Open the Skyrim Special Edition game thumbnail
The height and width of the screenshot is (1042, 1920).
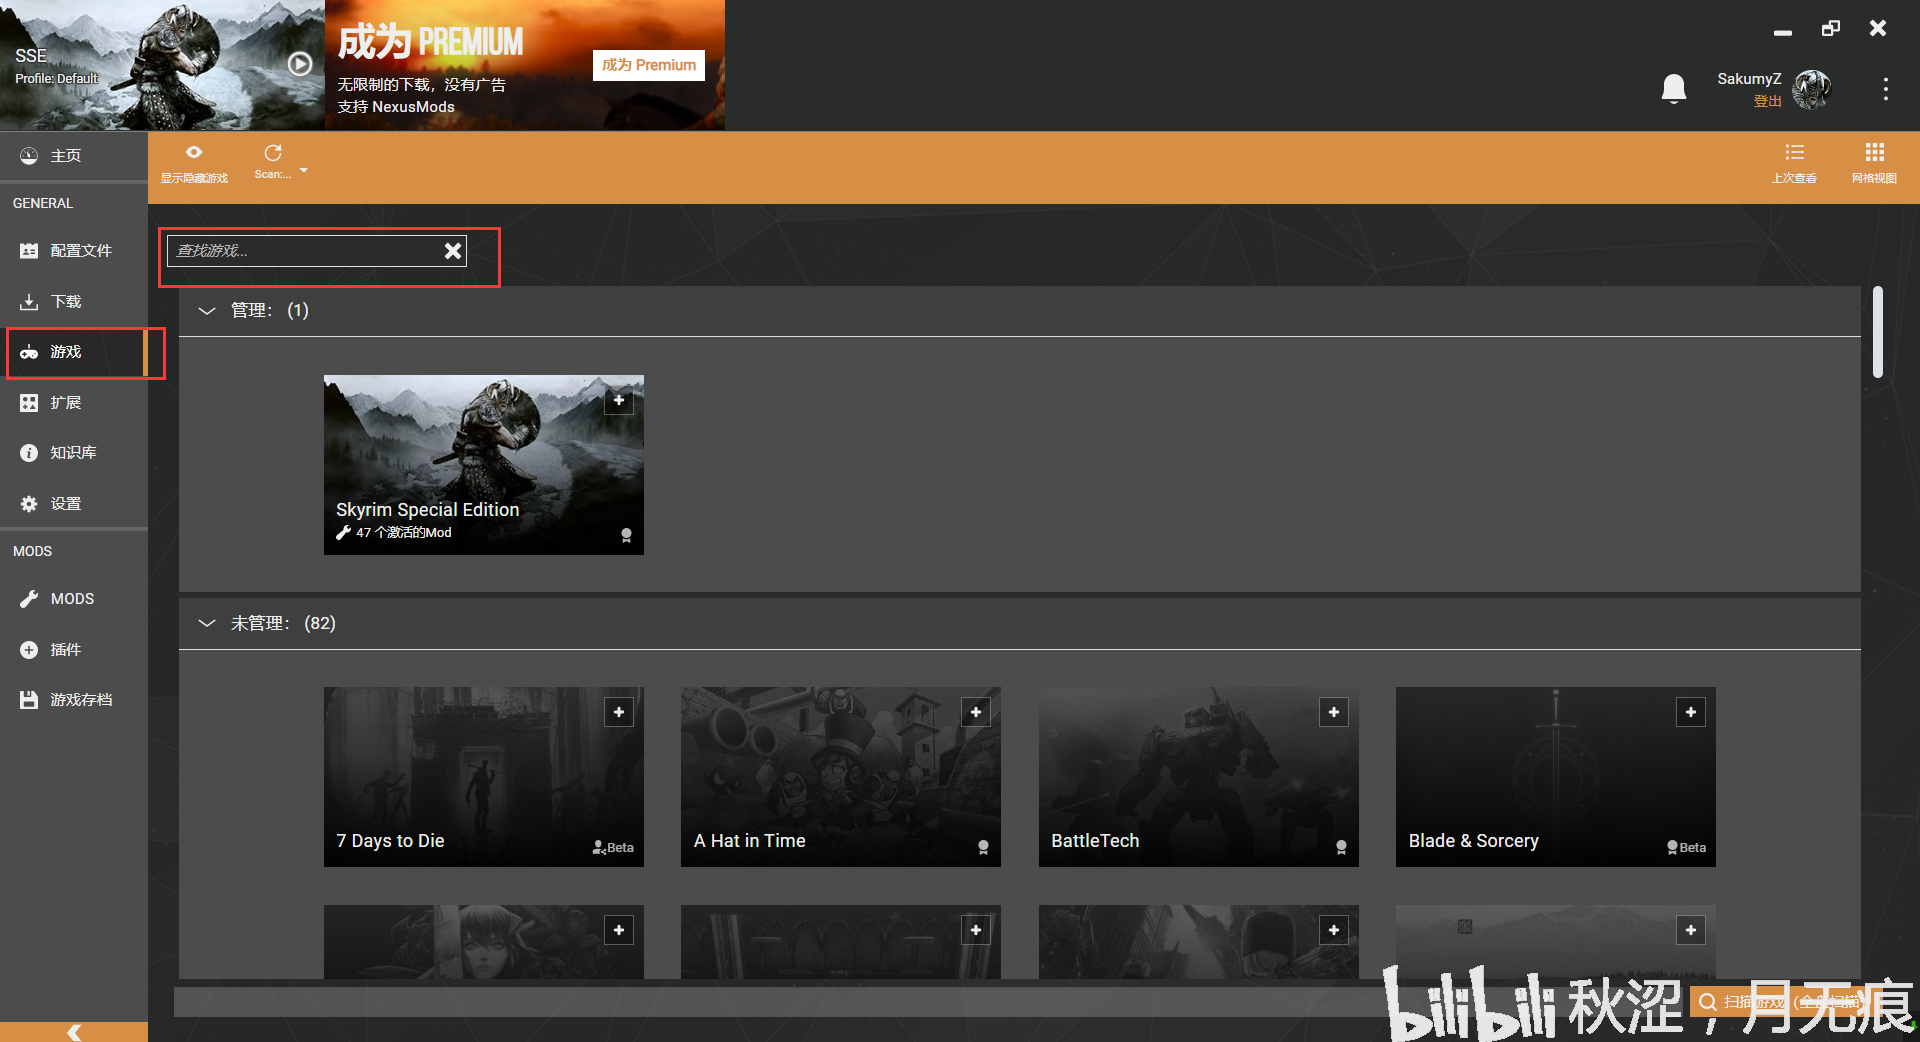(x=484, y=465)
